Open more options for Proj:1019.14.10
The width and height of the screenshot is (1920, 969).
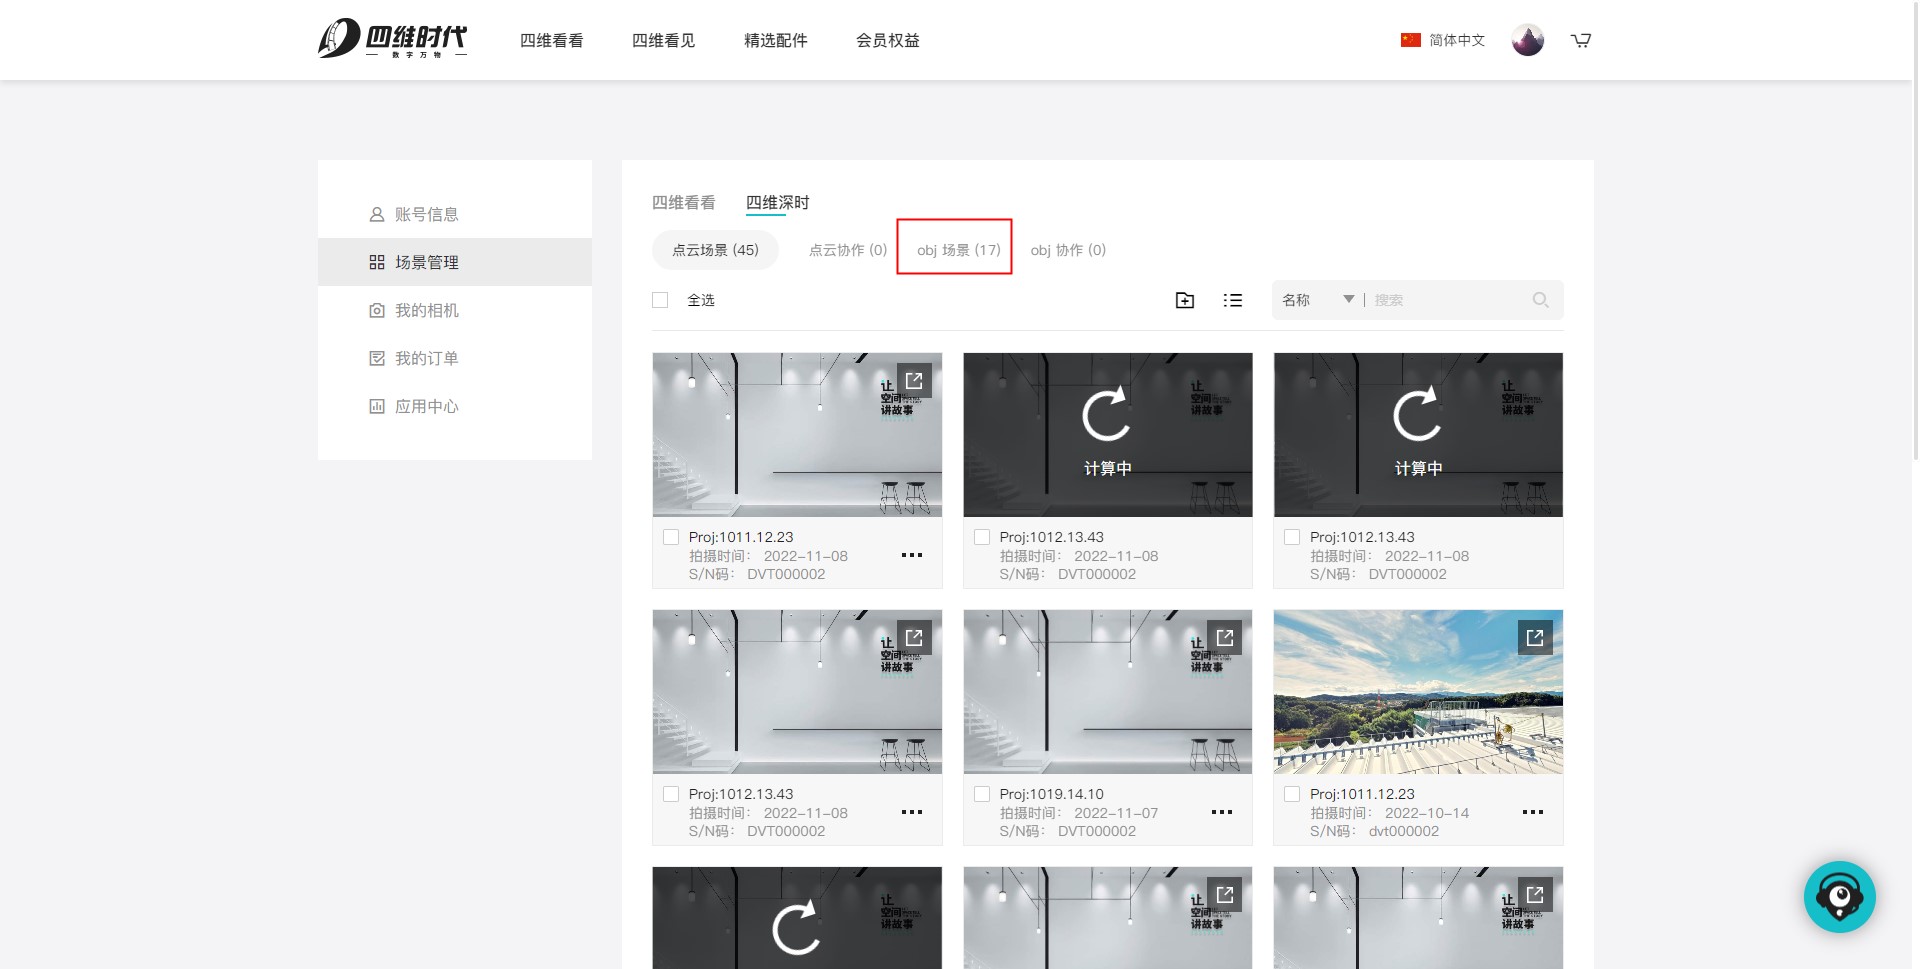[1221, 812]
